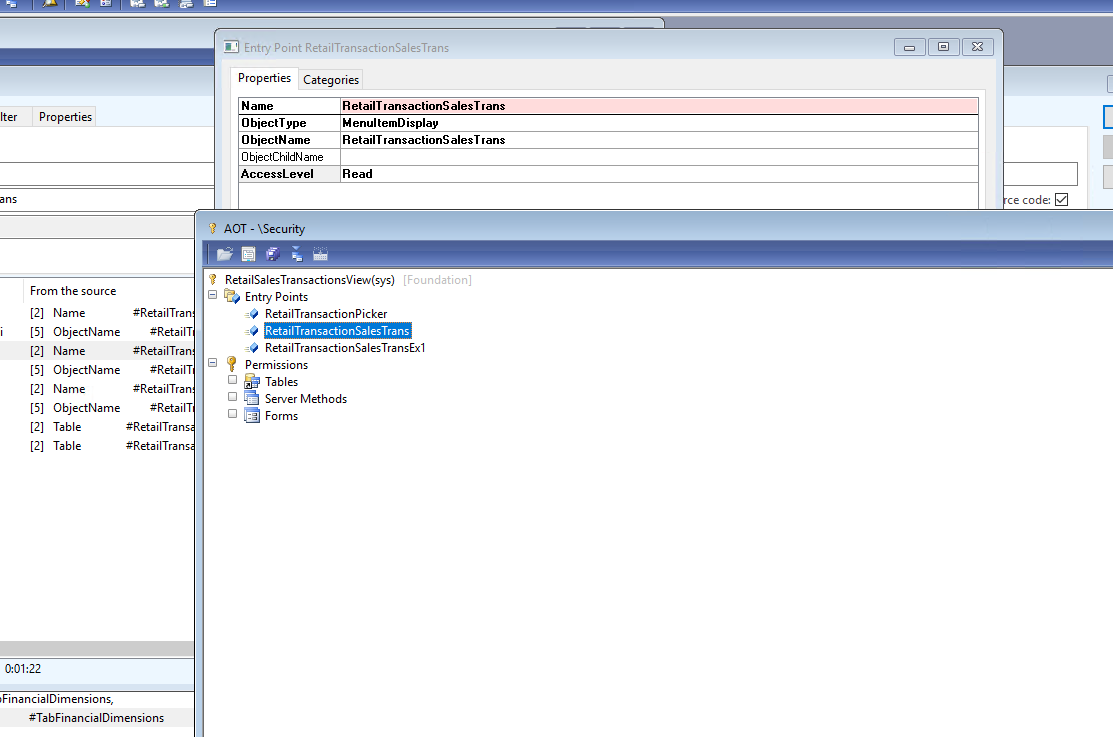Select the RetailTransactionPicker entry point icon
This screenshot has width=1113, height=737.
pos(252,314)
